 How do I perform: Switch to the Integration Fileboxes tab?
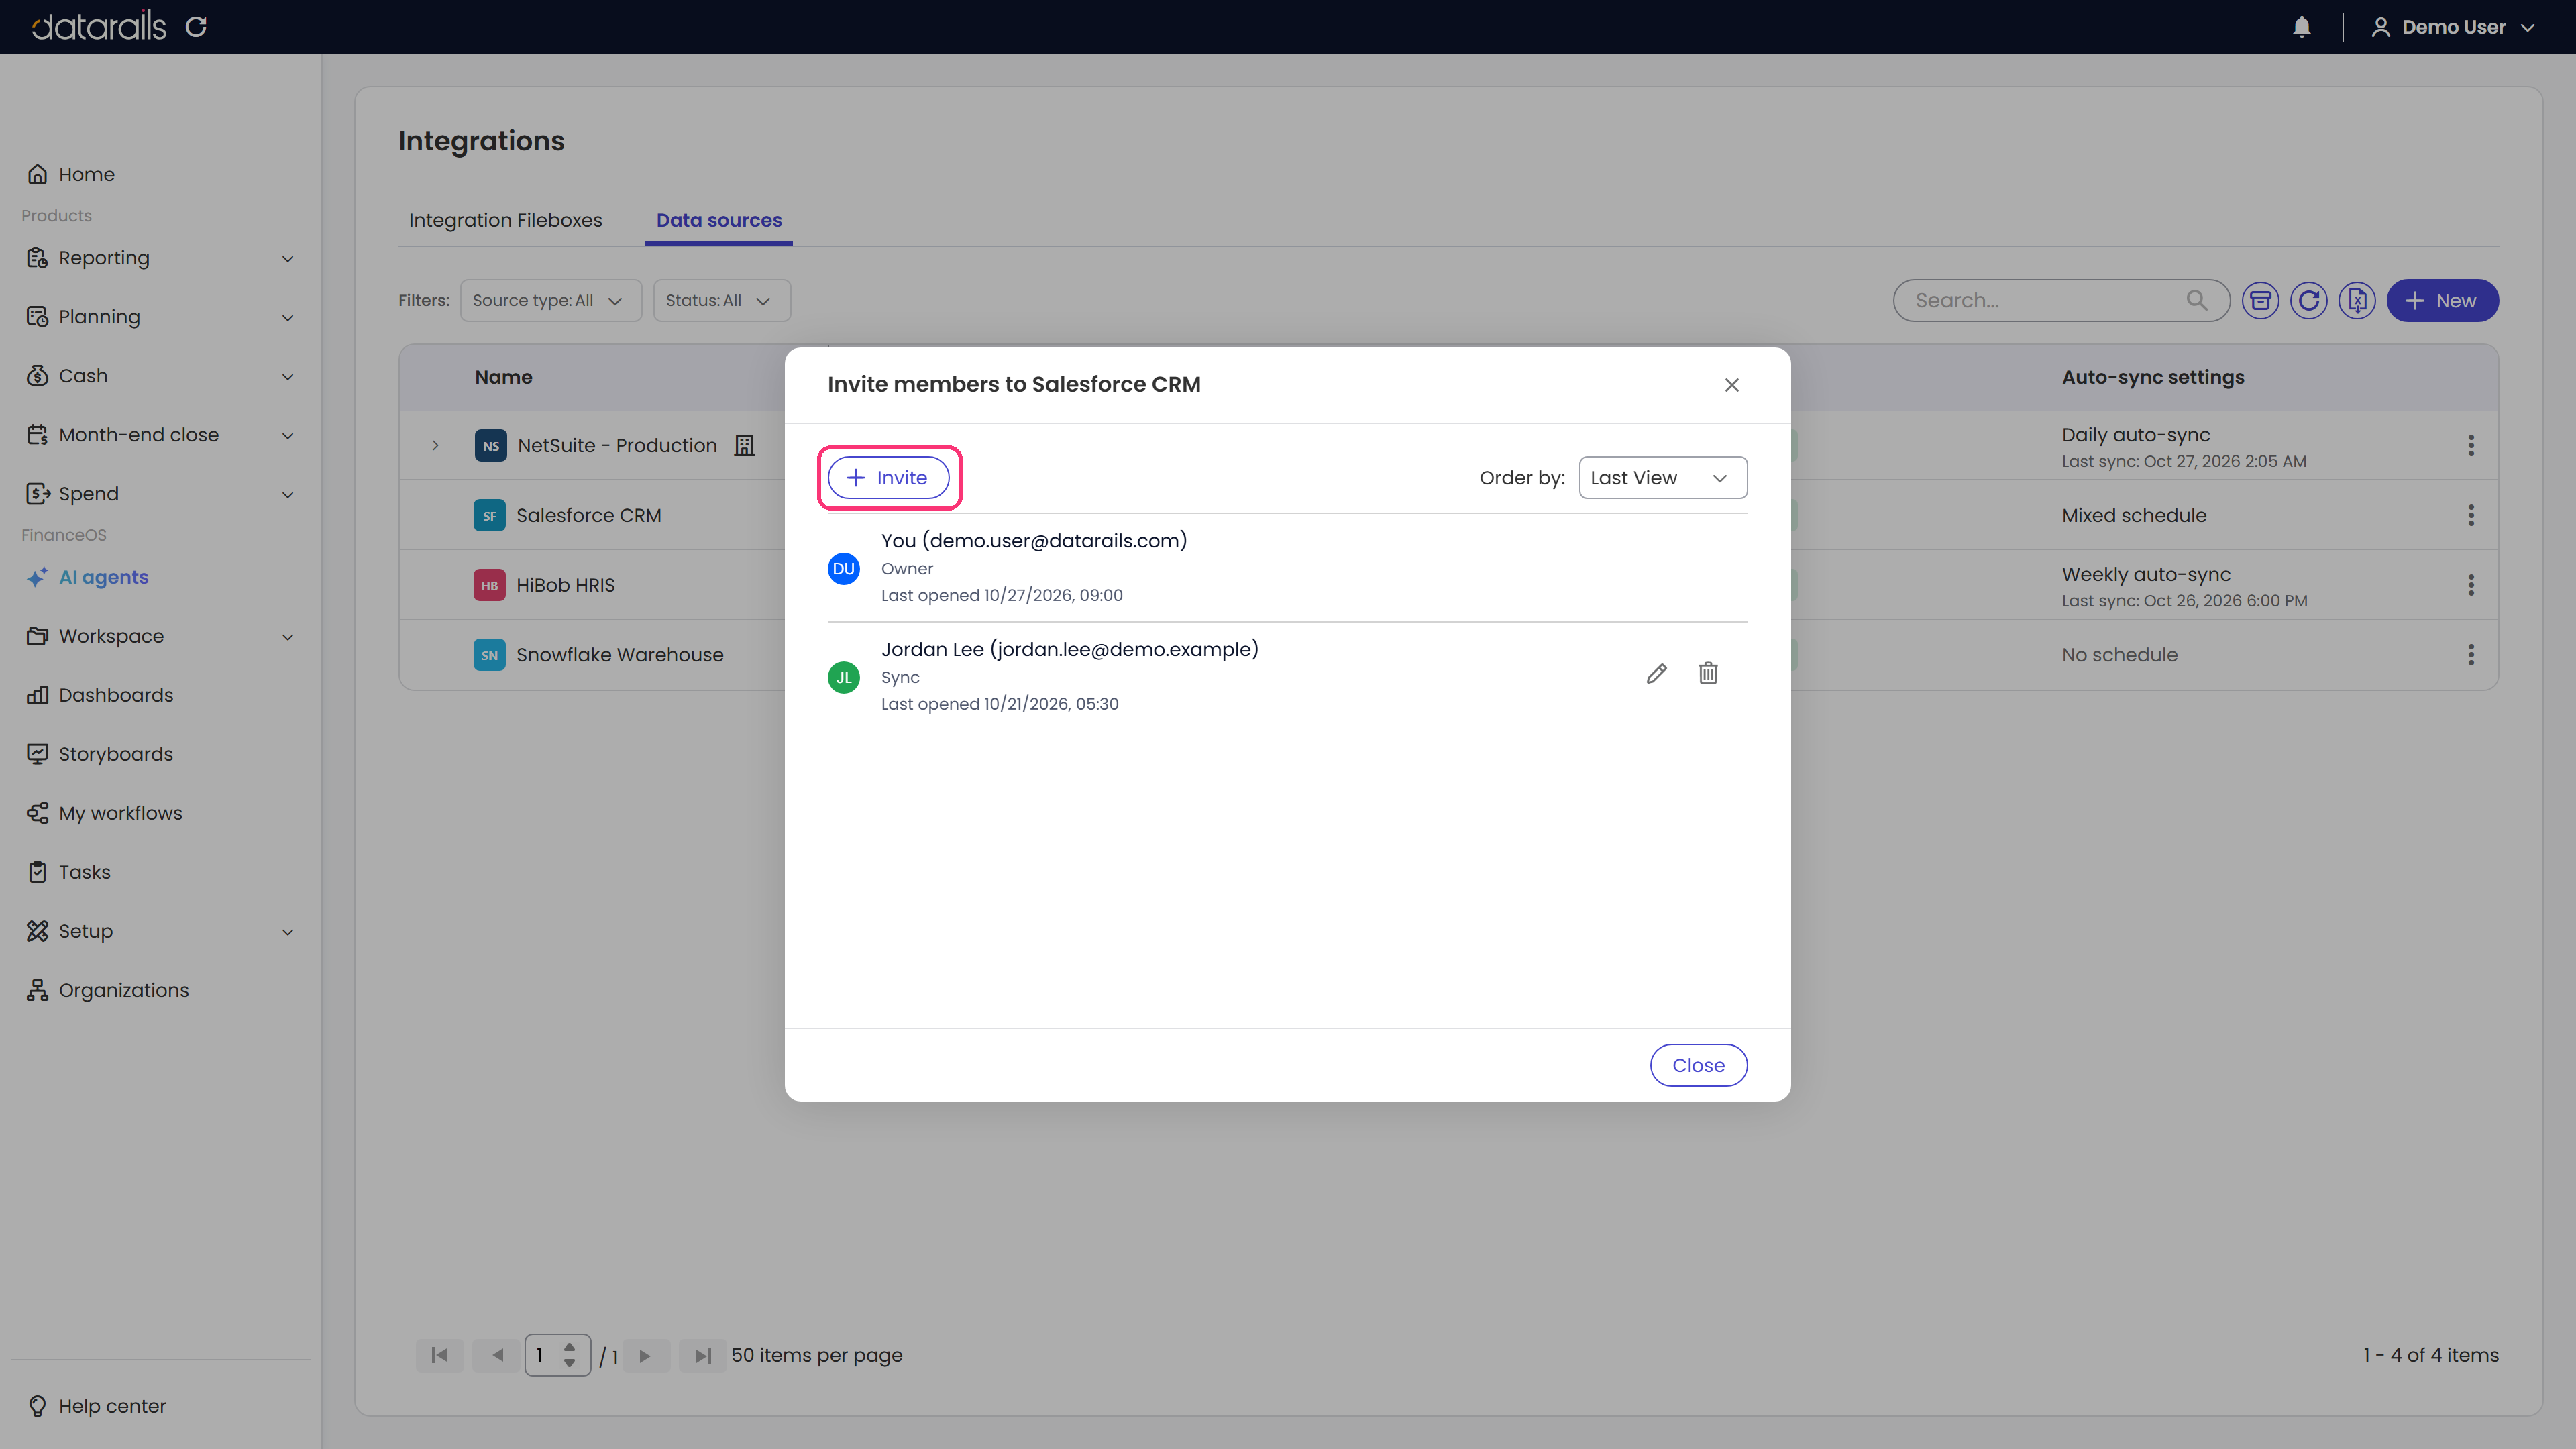click(x=505, y=220)
